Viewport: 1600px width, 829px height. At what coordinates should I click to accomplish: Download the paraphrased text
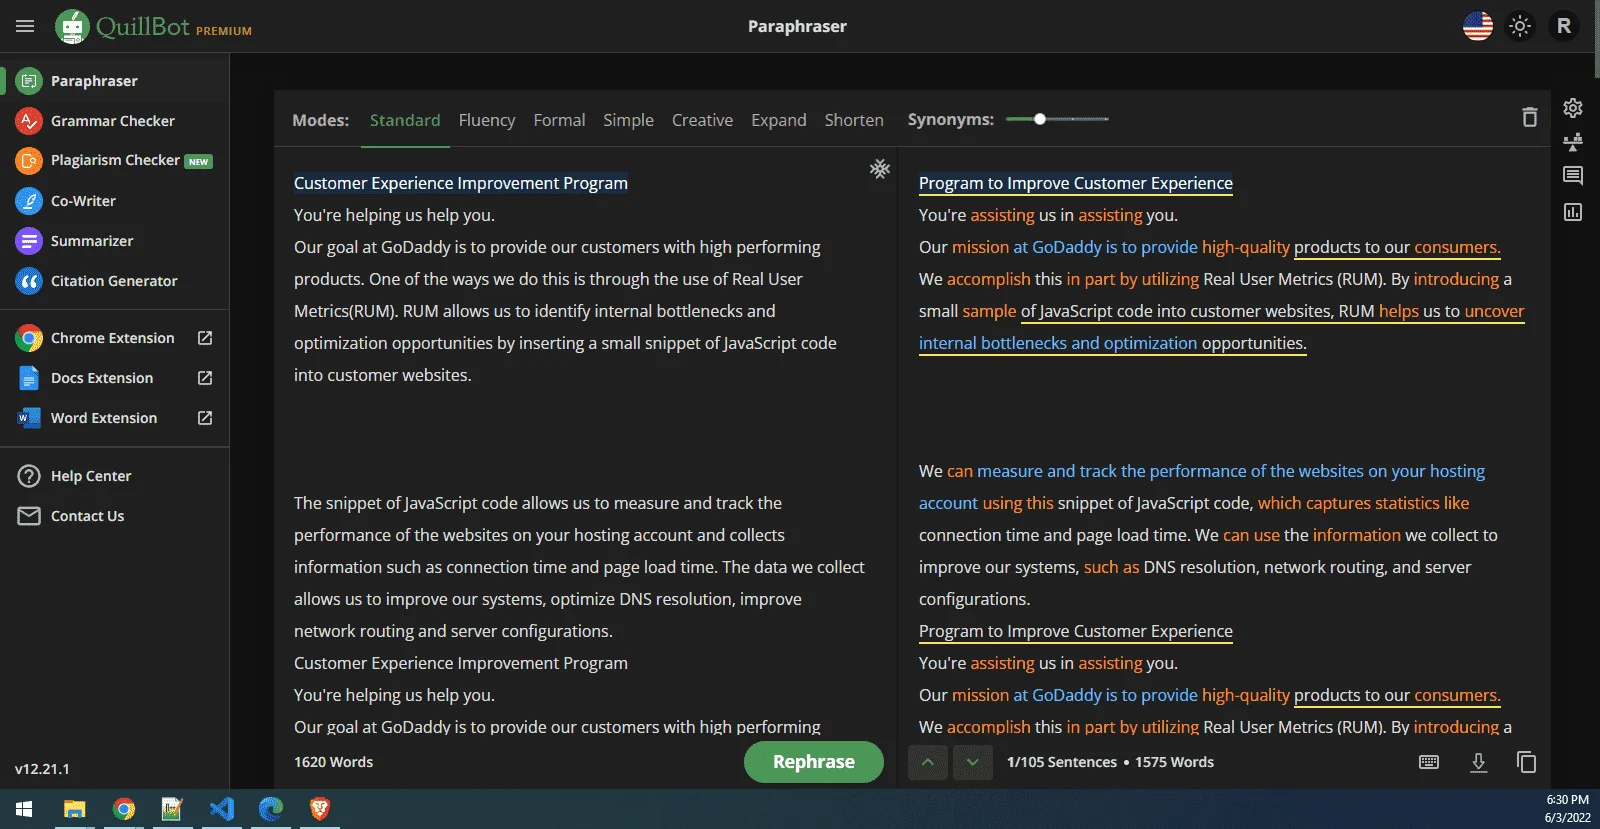[x=1478, y=762]
